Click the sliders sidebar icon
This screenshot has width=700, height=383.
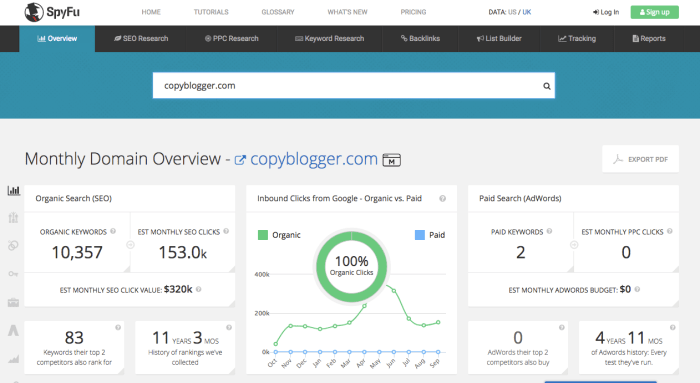(13, 218)
